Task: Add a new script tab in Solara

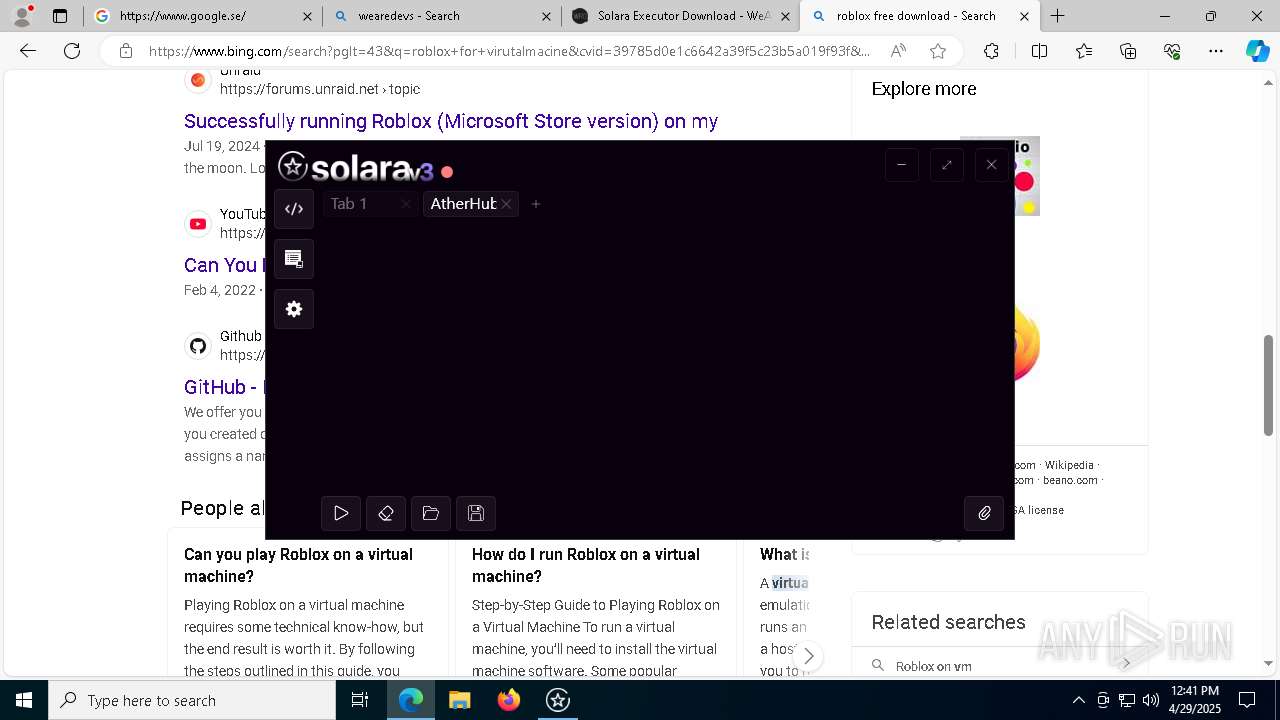Action: pos(536,204)
